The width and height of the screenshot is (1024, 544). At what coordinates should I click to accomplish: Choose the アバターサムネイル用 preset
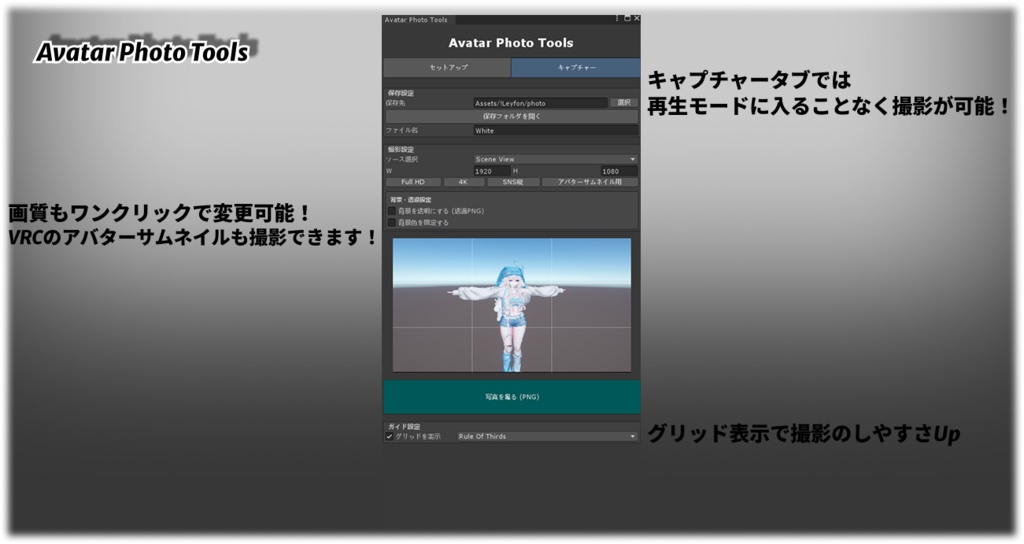pos(590,182)
